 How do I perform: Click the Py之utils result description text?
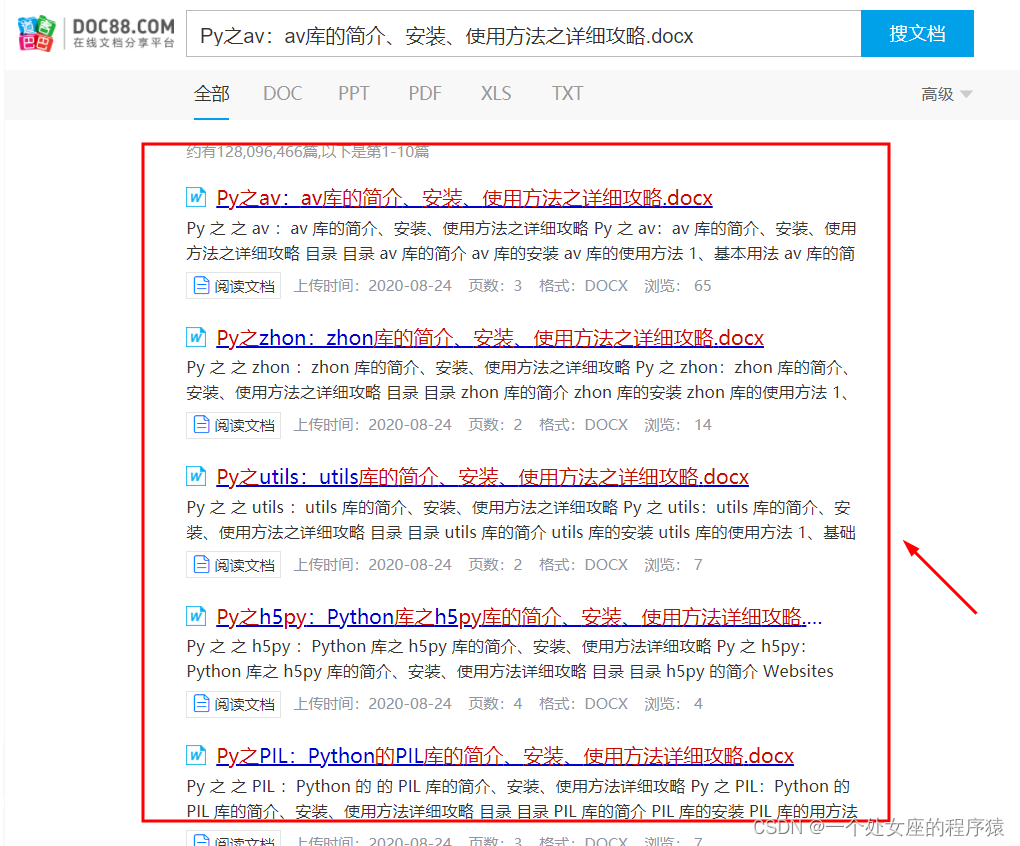tap(521, 520)
